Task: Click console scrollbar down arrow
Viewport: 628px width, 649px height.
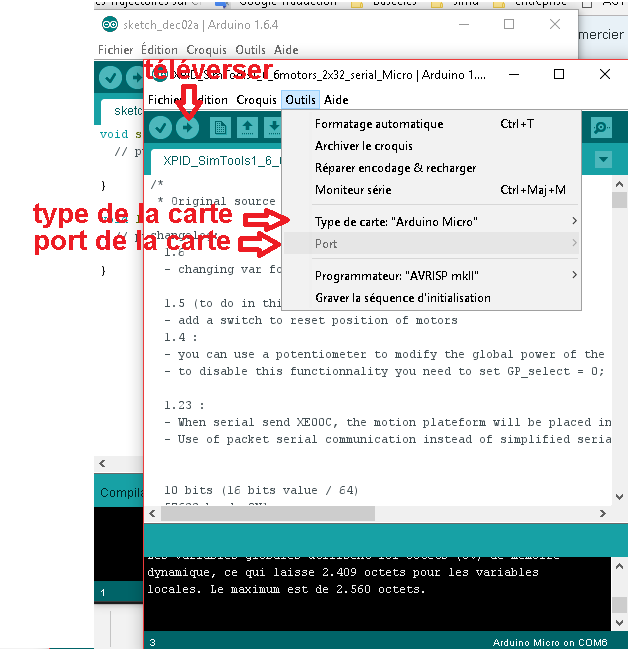Action: (x=619, y=623)
